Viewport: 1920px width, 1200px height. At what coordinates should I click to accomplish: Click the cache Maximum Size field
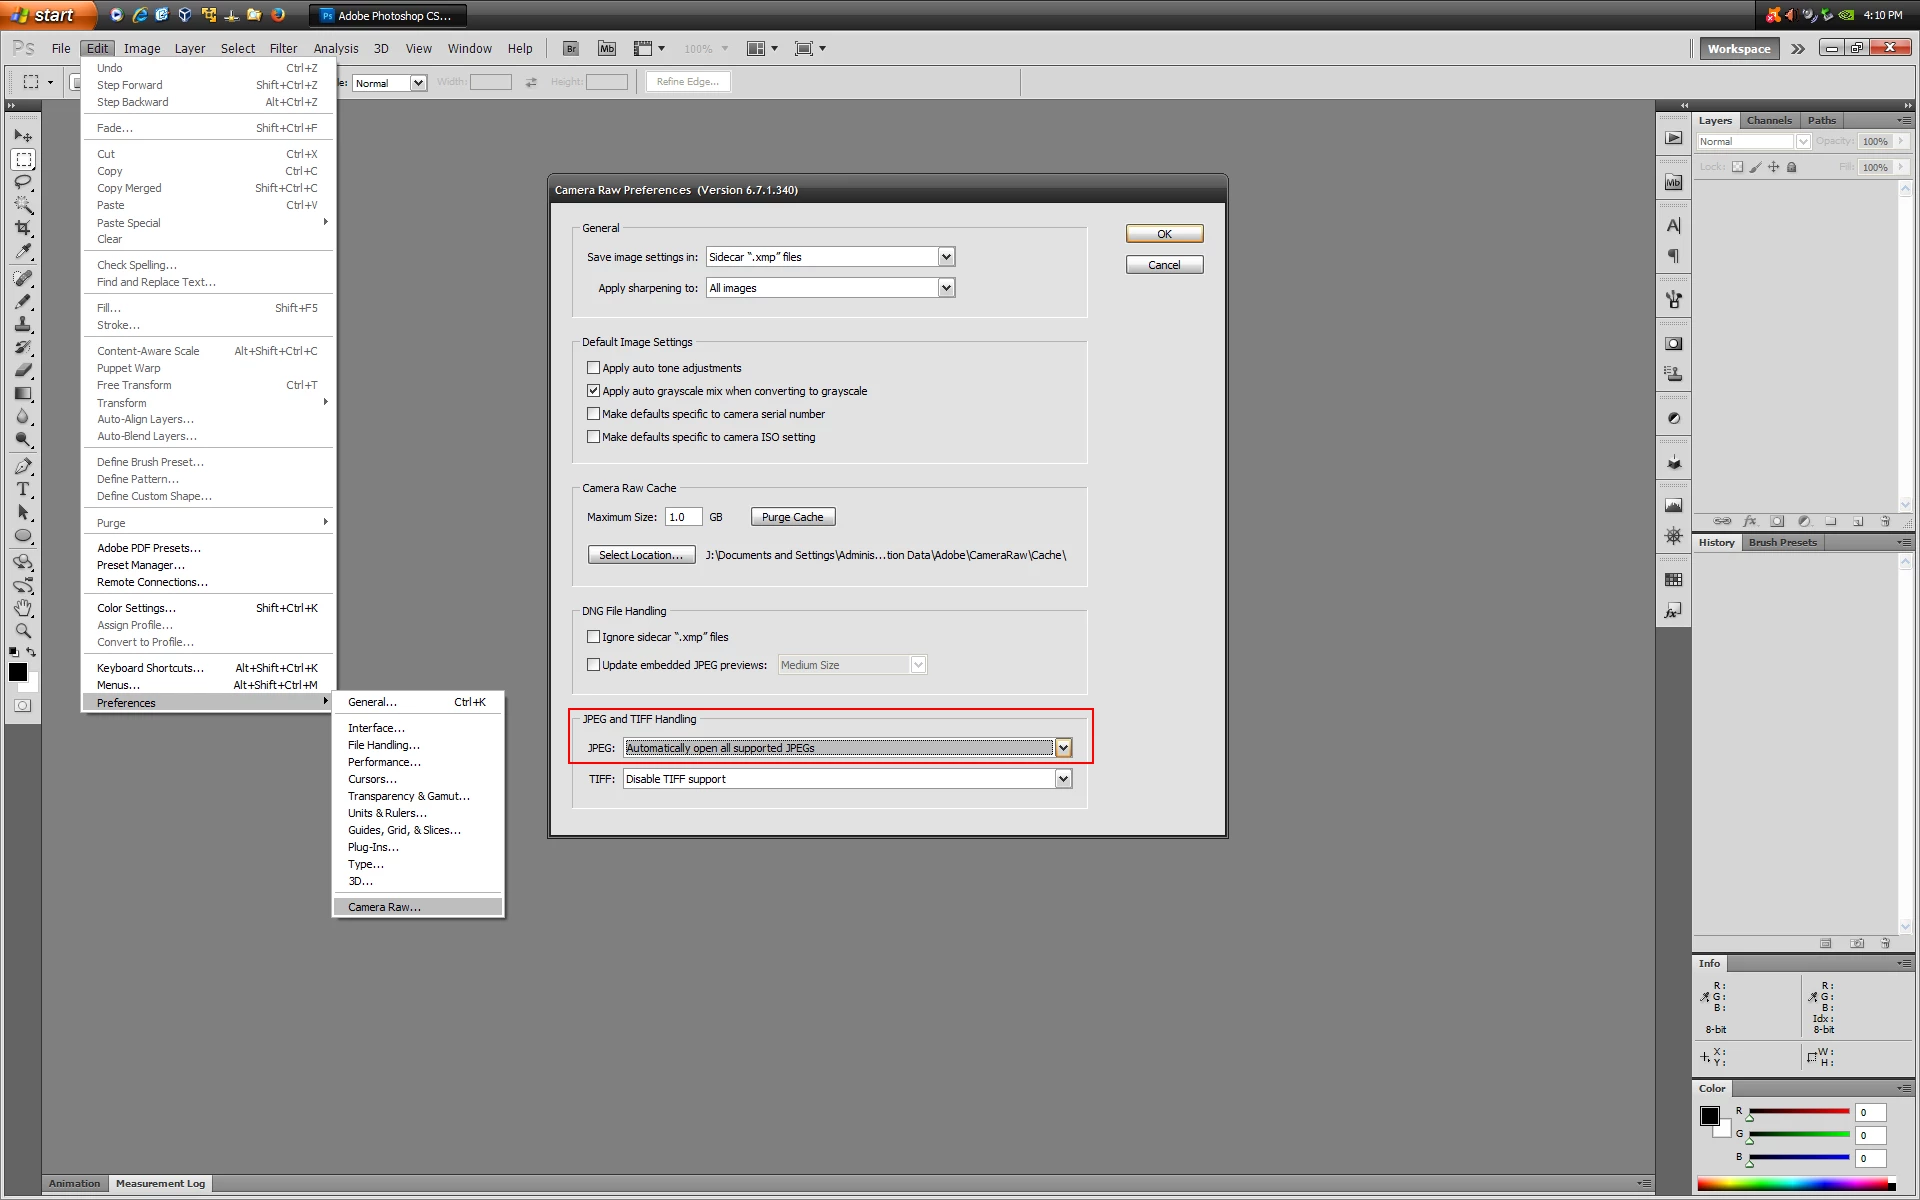683,517
